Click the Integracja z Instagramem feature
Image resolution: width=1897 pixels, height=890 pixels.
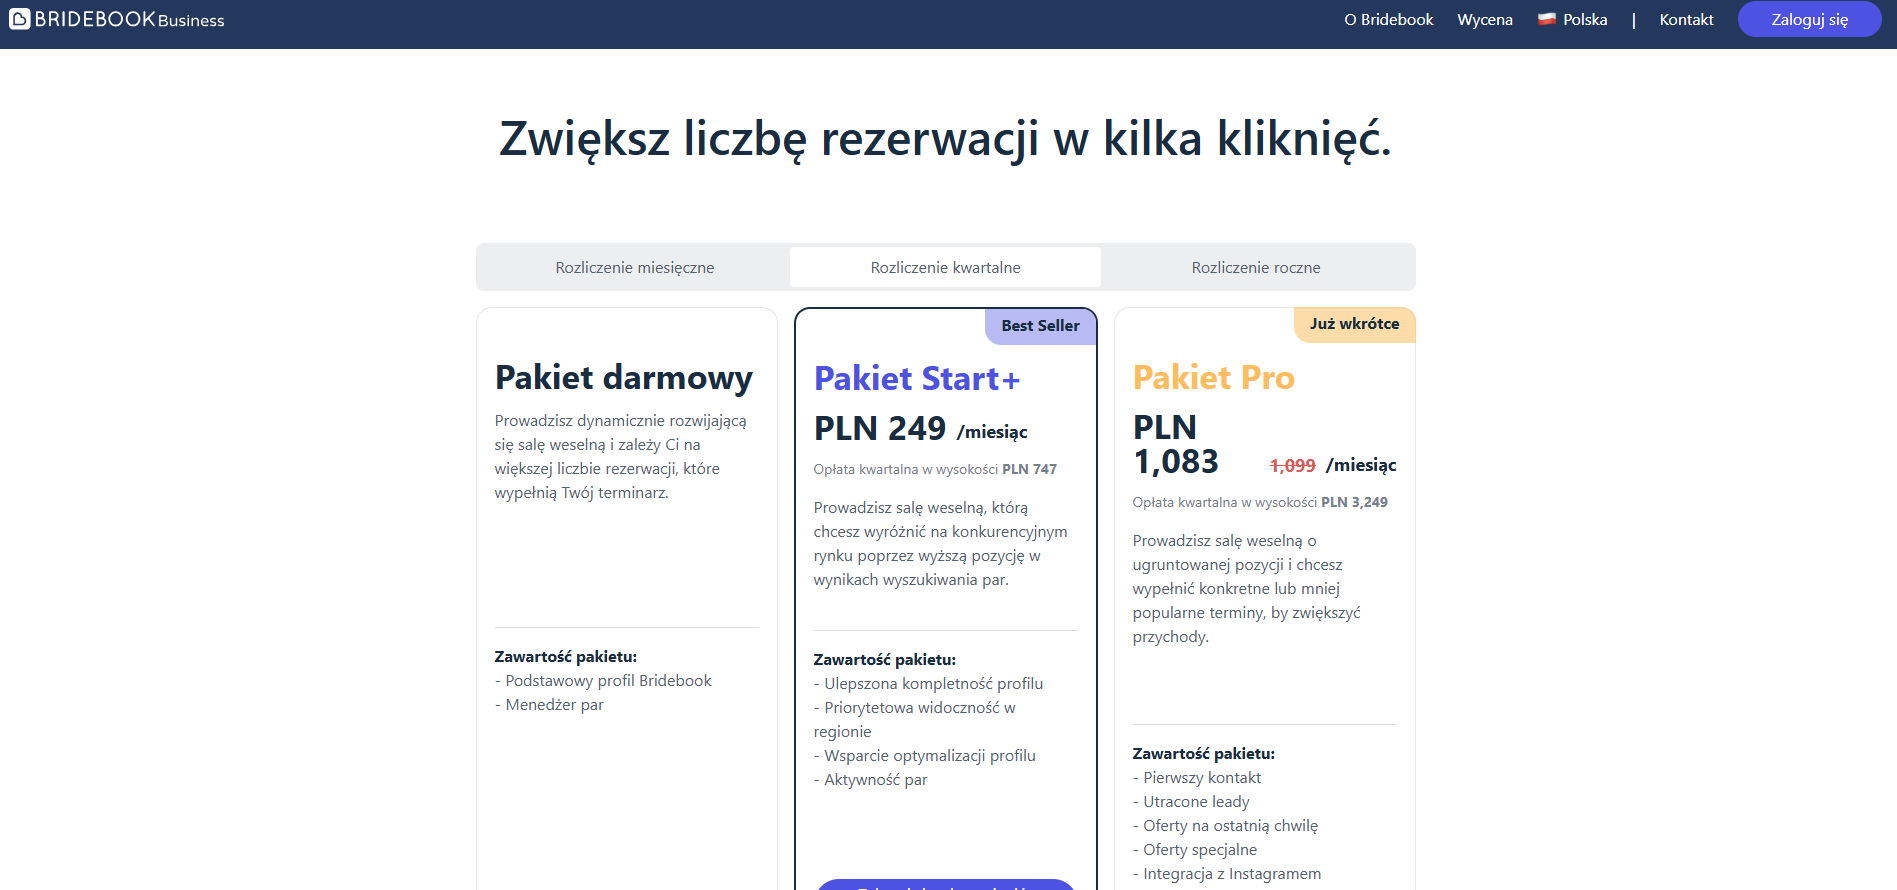point(1231,874)
